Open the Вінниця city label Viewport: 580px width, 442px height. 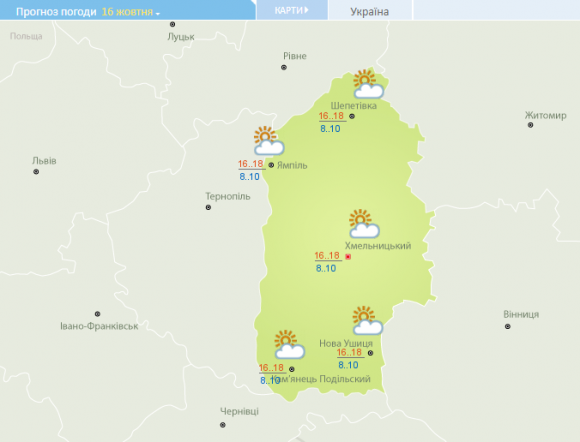click(x=521, y=314)
